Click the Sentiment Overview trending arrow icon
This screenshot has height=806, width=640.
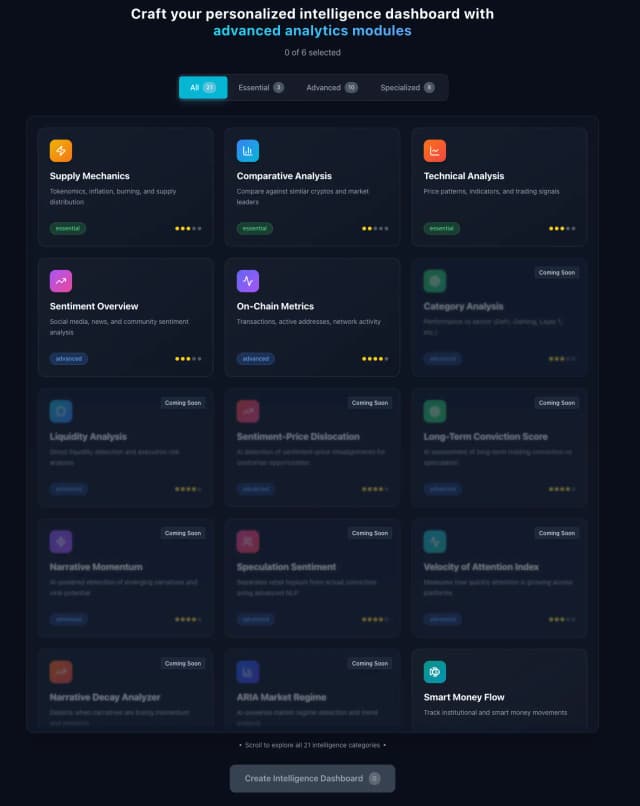tap(61, 281)
